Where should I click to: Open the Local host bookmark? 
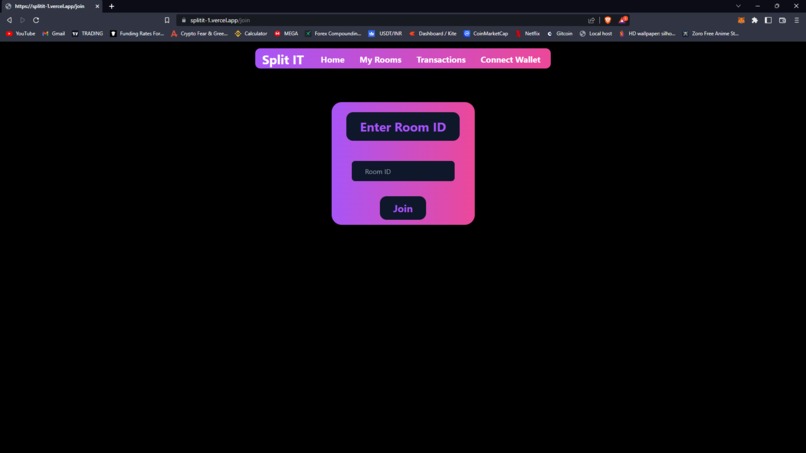596,33
